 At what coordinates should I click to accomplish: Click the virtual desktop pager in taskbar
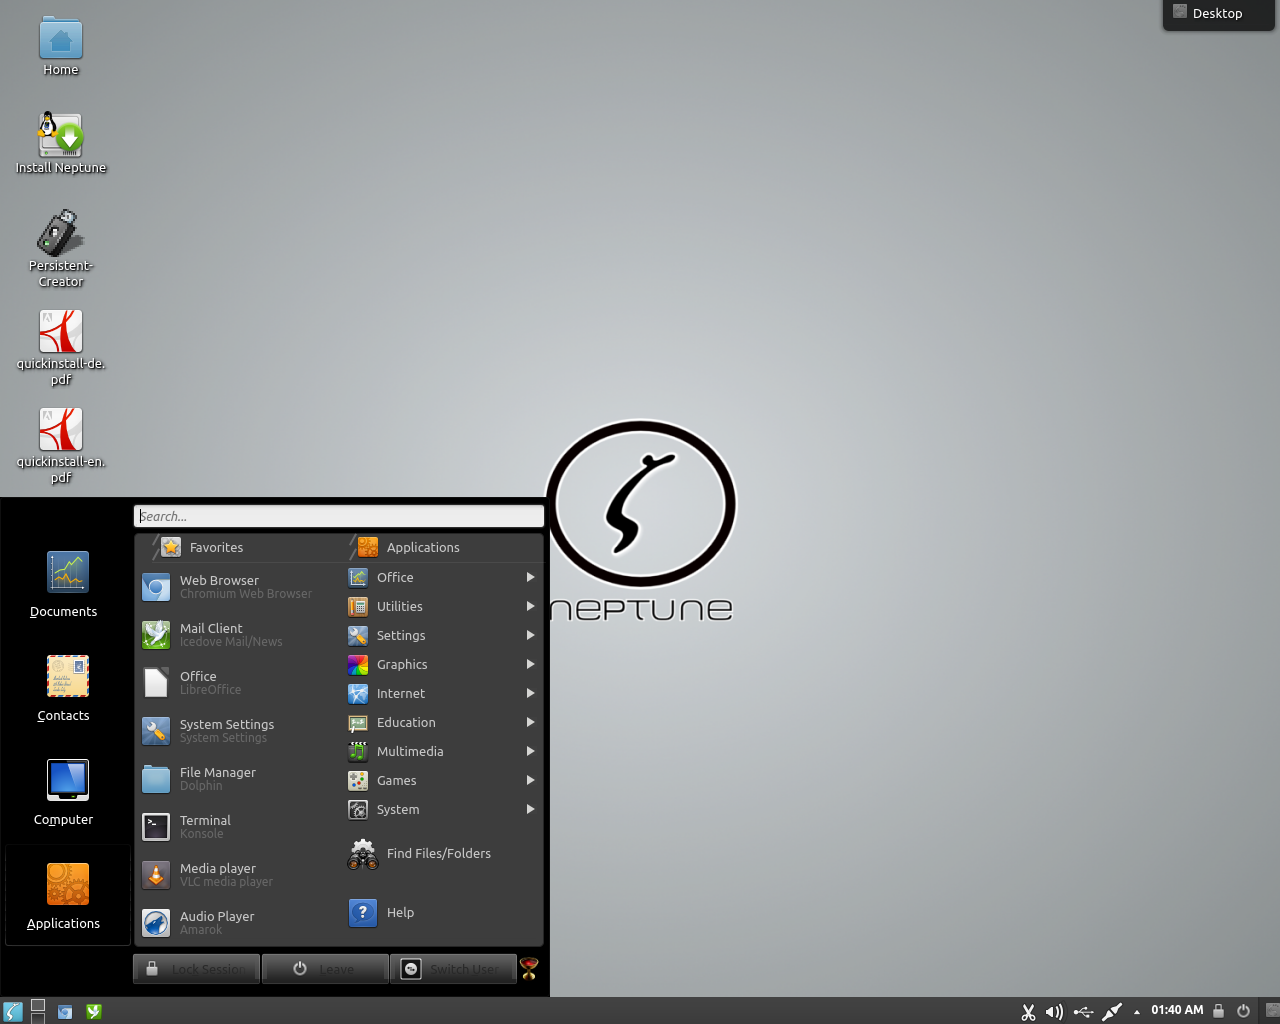(x=38, y=1011)
